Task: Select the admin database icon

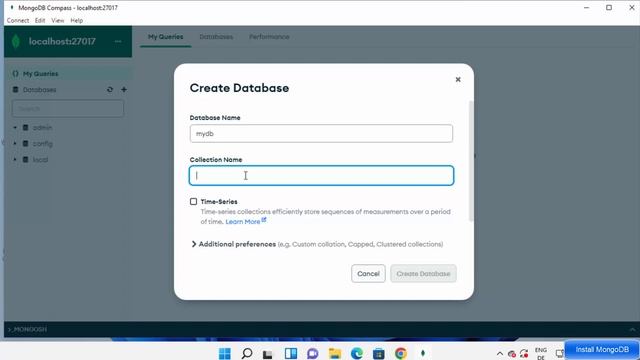Action: [26, 128]
